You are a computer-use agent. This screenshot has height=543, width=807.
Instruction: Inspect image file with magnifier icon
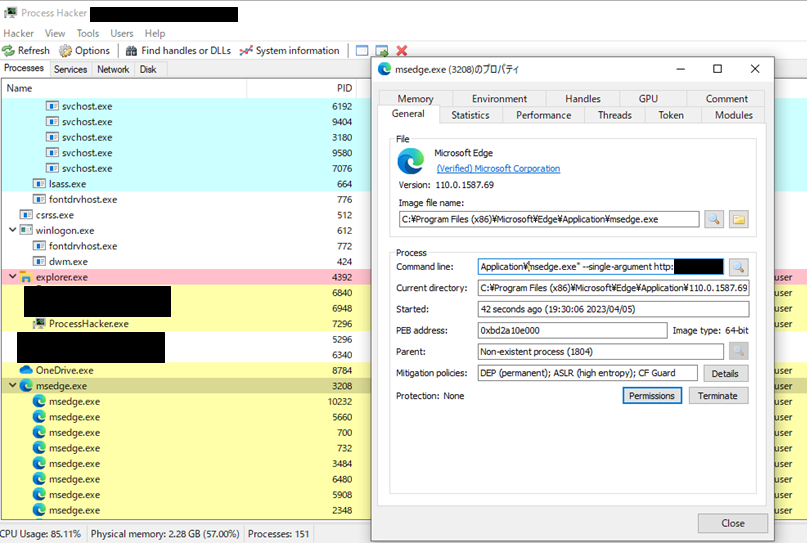[x=714, y=219]
